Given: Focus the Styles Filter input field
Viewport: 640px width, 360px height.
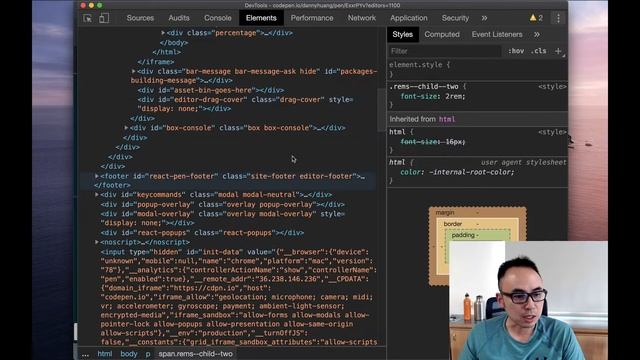Looking at the screenshot, I should (x=444, y=51).
